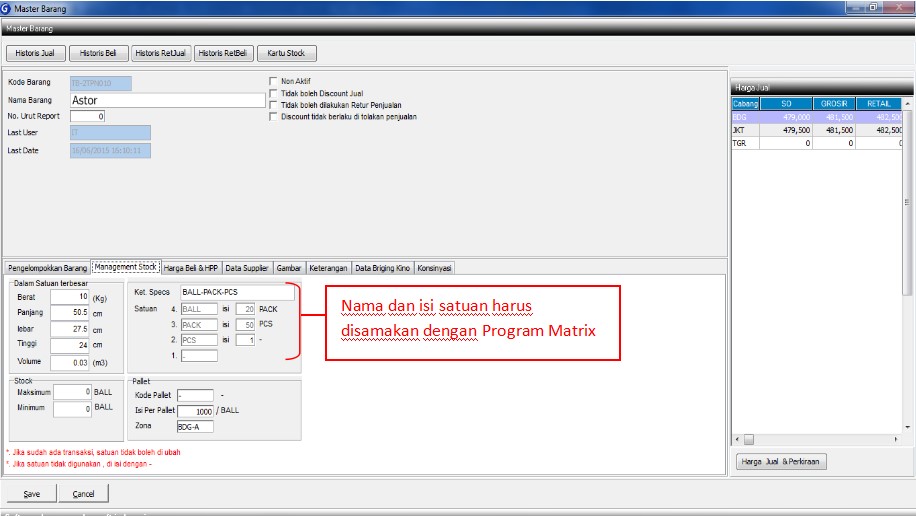The width and height of the screenshot is (916, 516).
Task: Show the Gambar tab
Action: tap(288, 268)
